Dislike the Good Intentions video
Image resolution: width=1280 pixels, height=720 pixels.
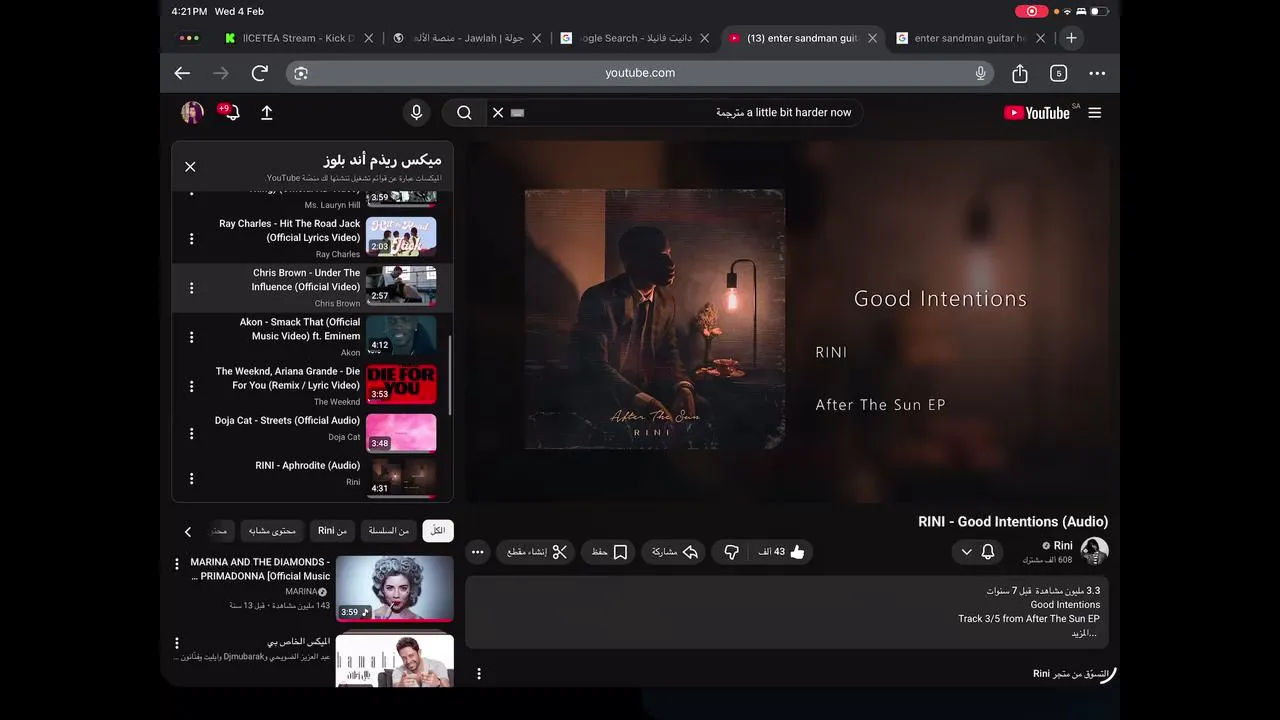(731, 552)
